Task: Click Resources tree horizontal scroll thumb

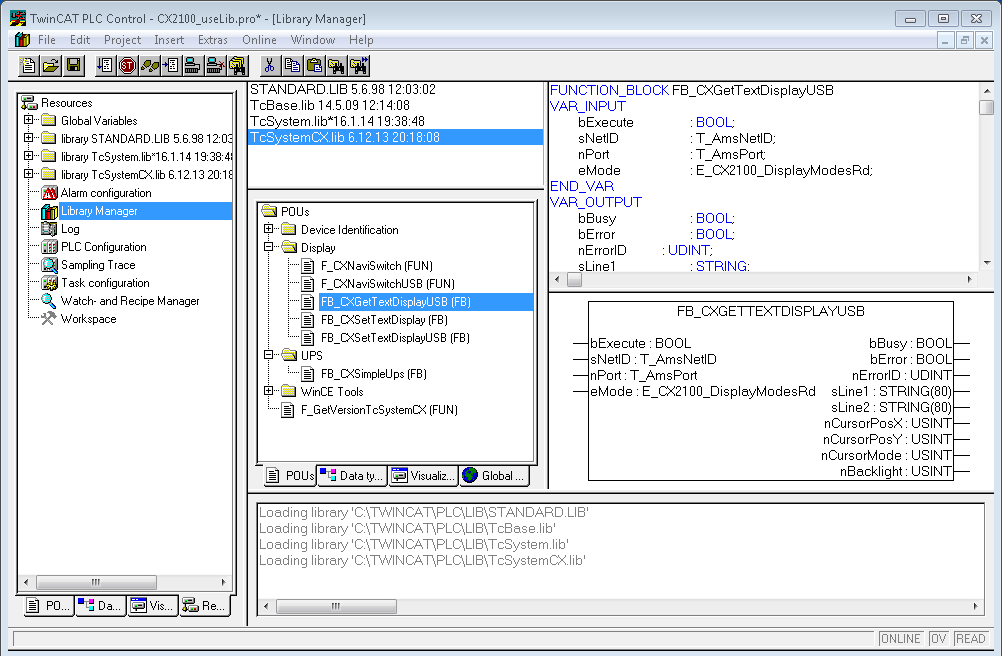Action: pyautogui.click(x=96, y=582)
